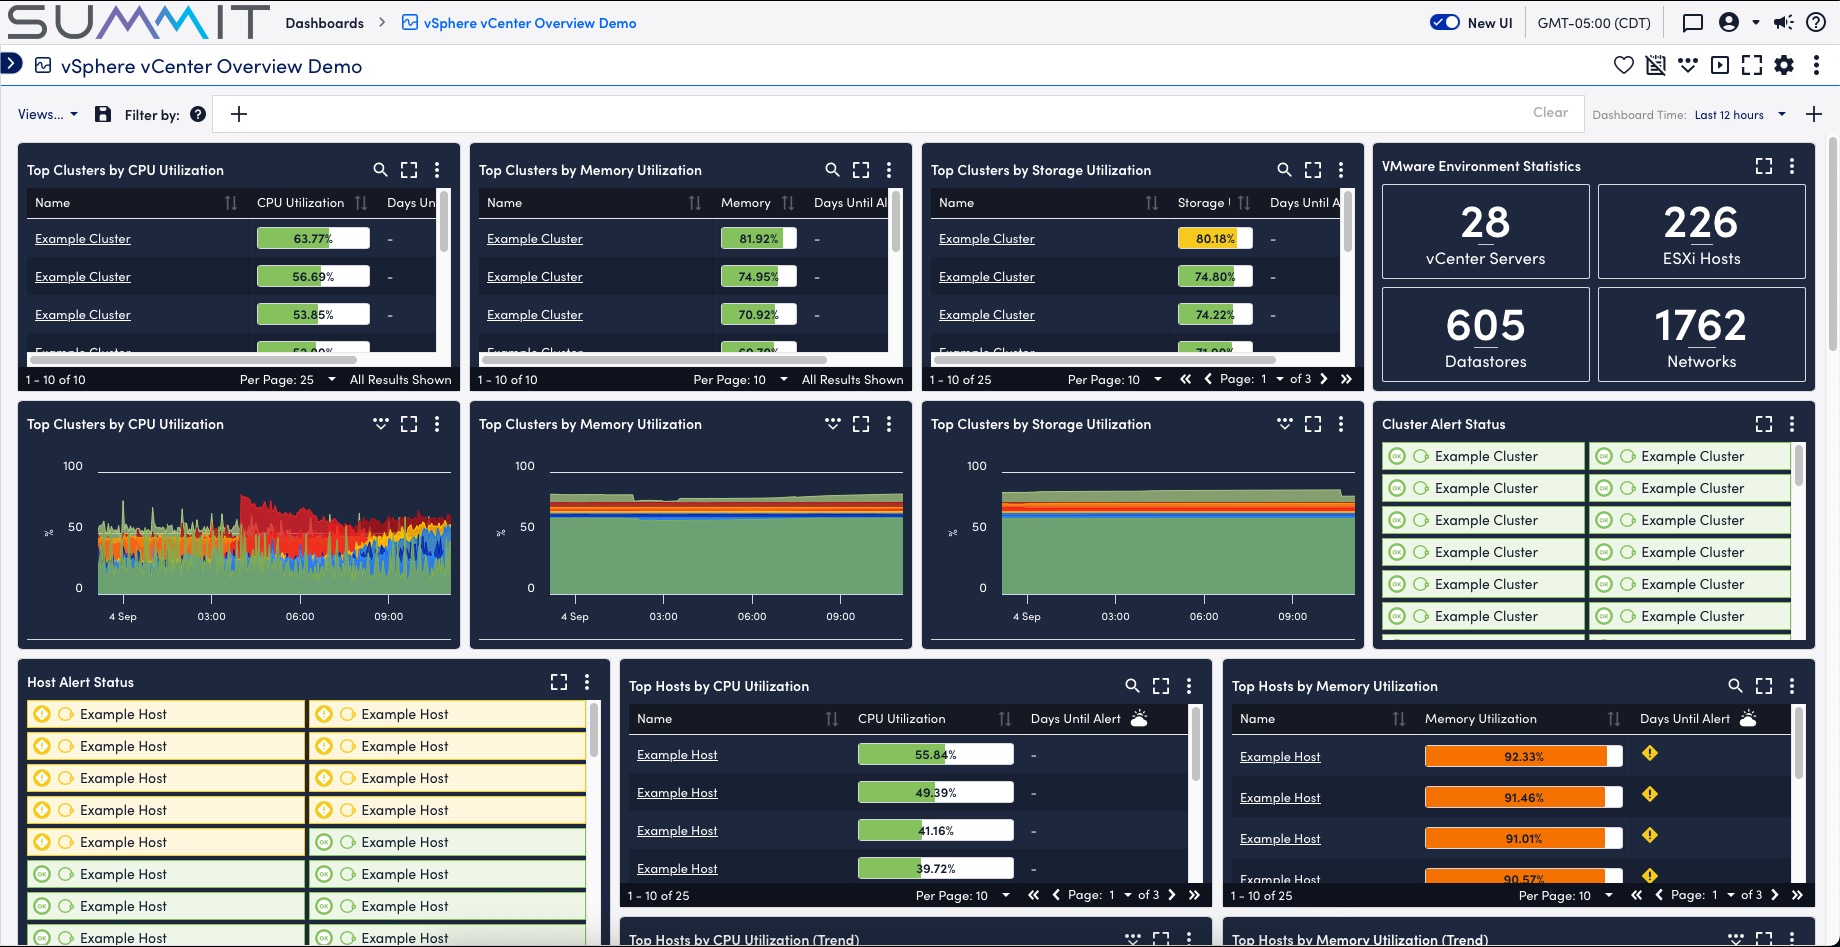Expand the Views... dropdown
The width and height of the screenshot is (1840, 947).
point(48,114)
